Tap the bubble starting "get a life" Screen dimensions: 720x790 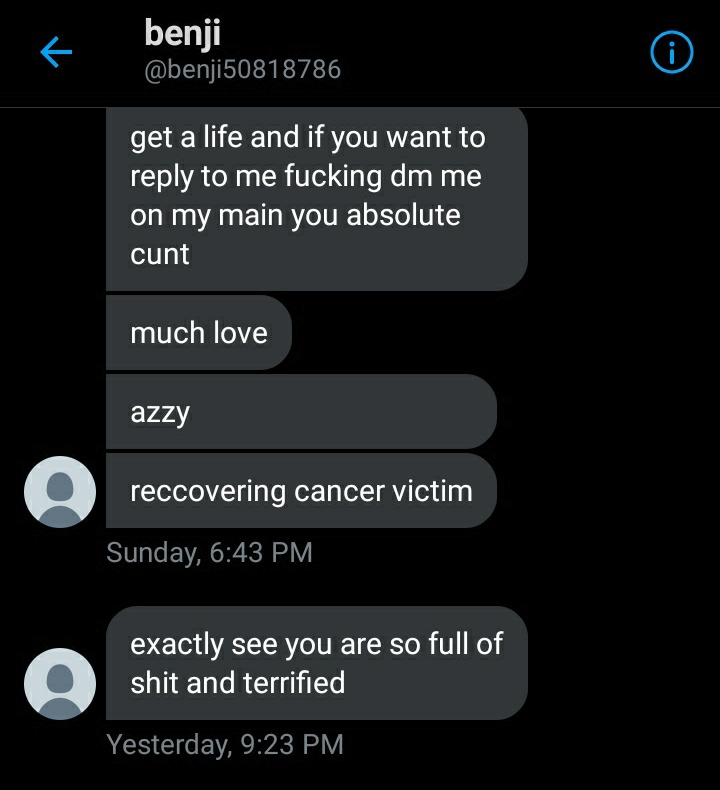317,199
